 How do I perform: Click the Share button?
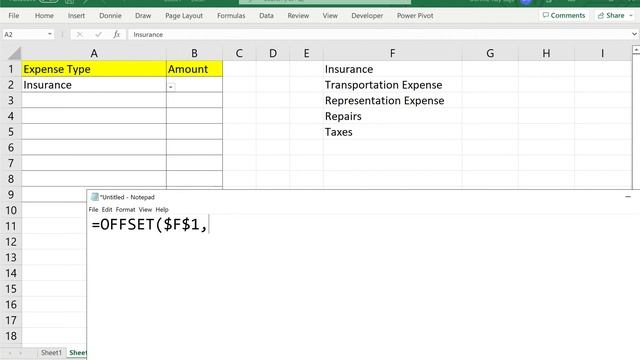point(611,15)
